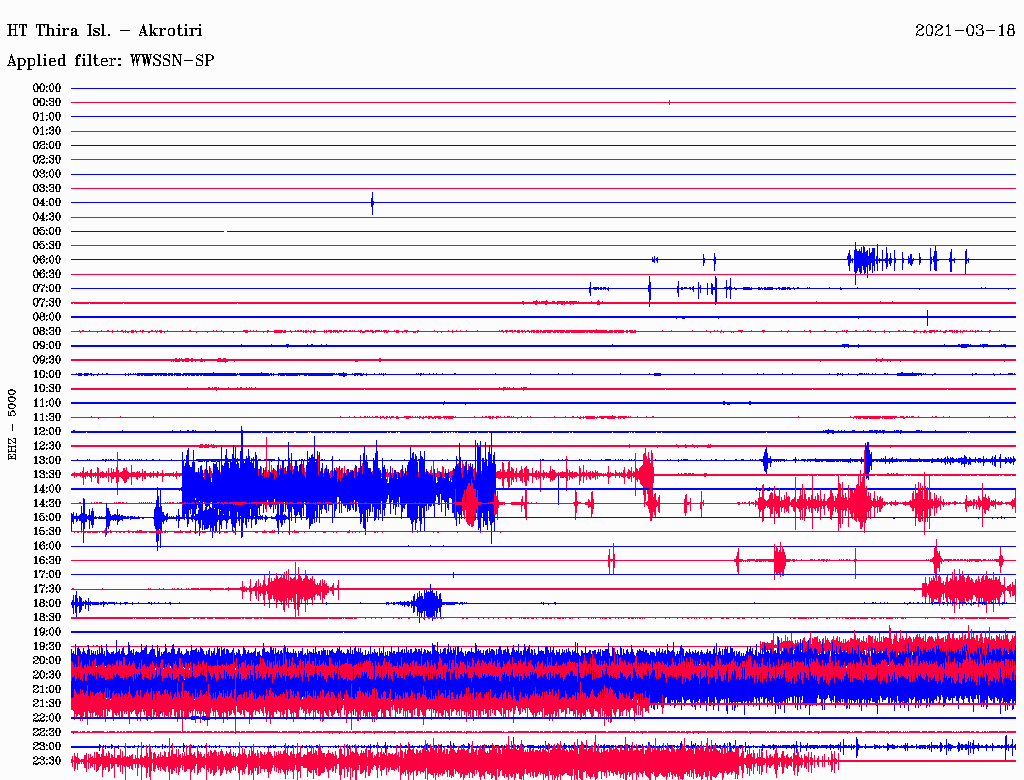This screenshot has width=1024, height=780.
Task: Click the 04:30 time label
Action: click(47, 217)
